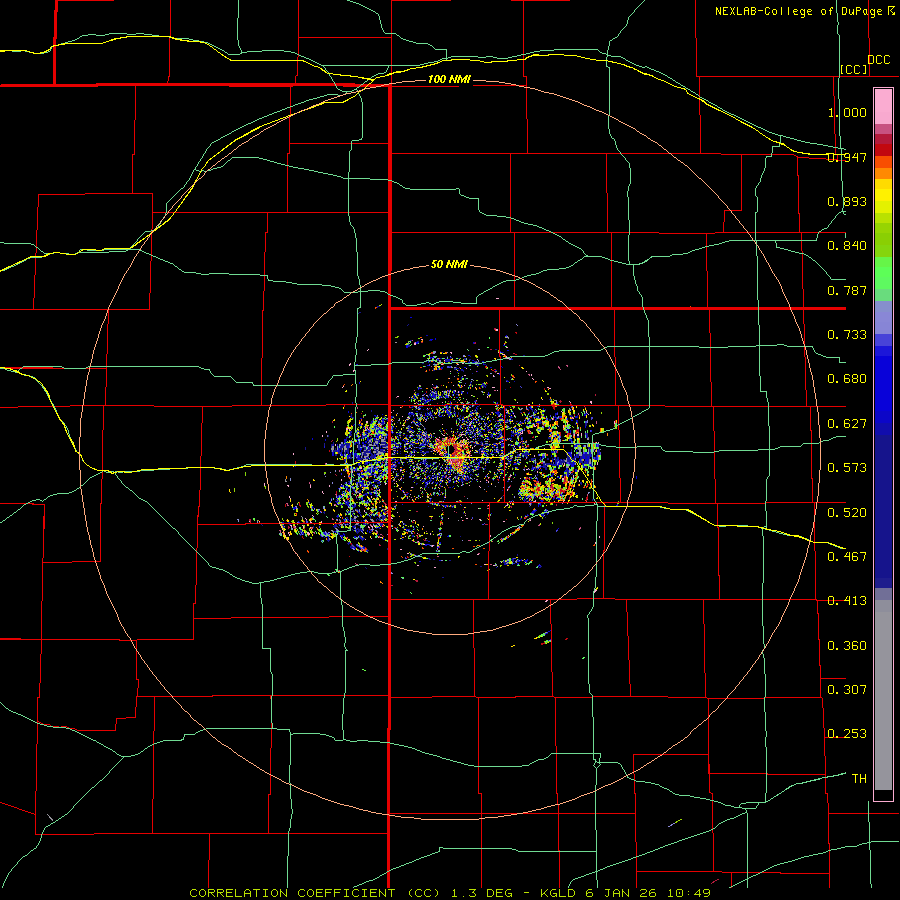
Task: Click the 0.253 value on the color scale
Action: (x=847, y=734)
